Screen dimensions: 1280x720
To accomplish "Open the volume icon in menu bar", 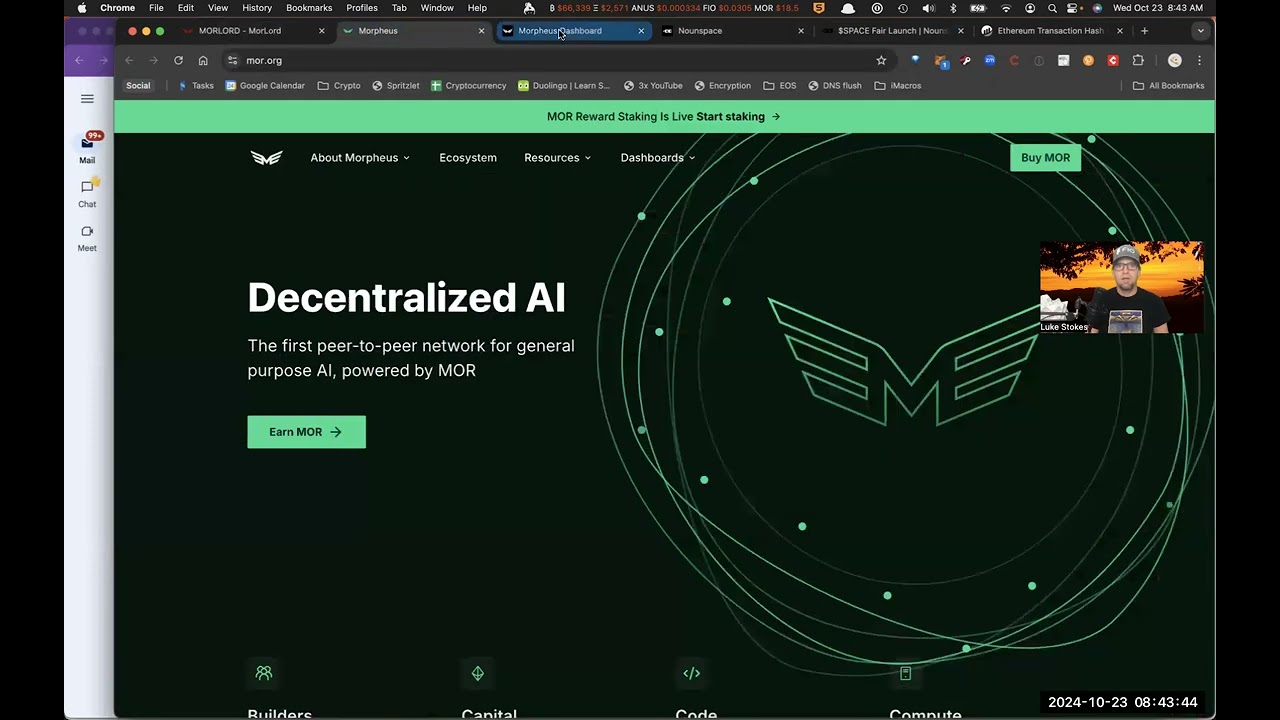I will (x=928, y=8).
